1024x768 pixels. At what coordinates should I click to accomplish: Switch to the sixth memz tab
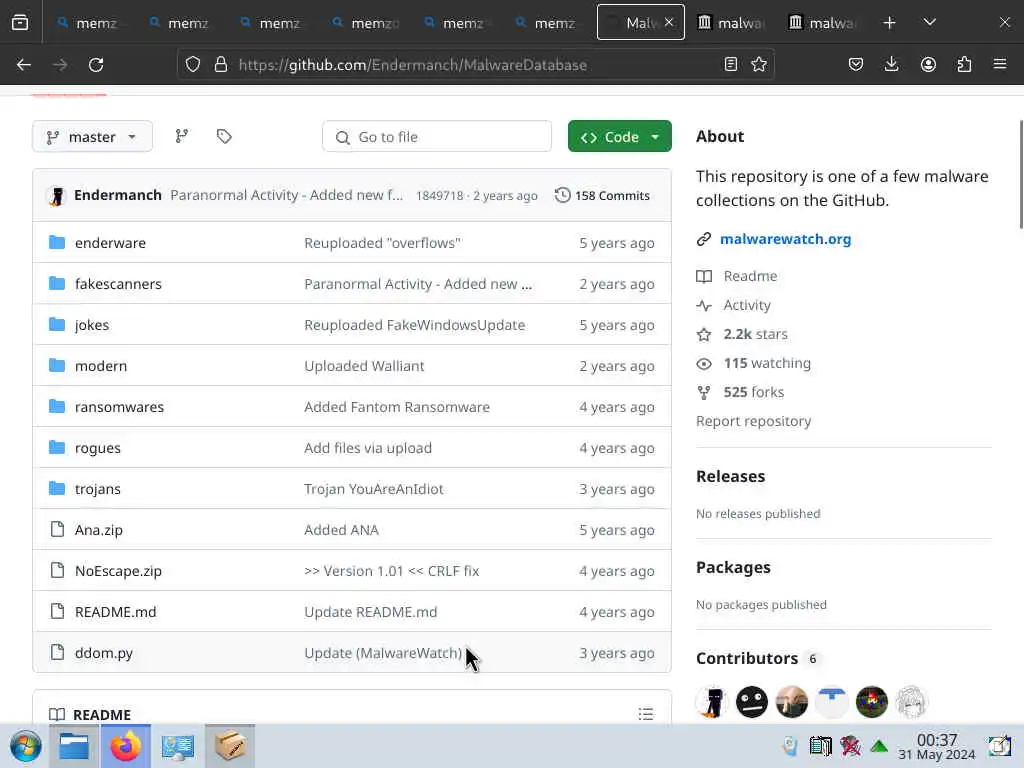[546, 23]
